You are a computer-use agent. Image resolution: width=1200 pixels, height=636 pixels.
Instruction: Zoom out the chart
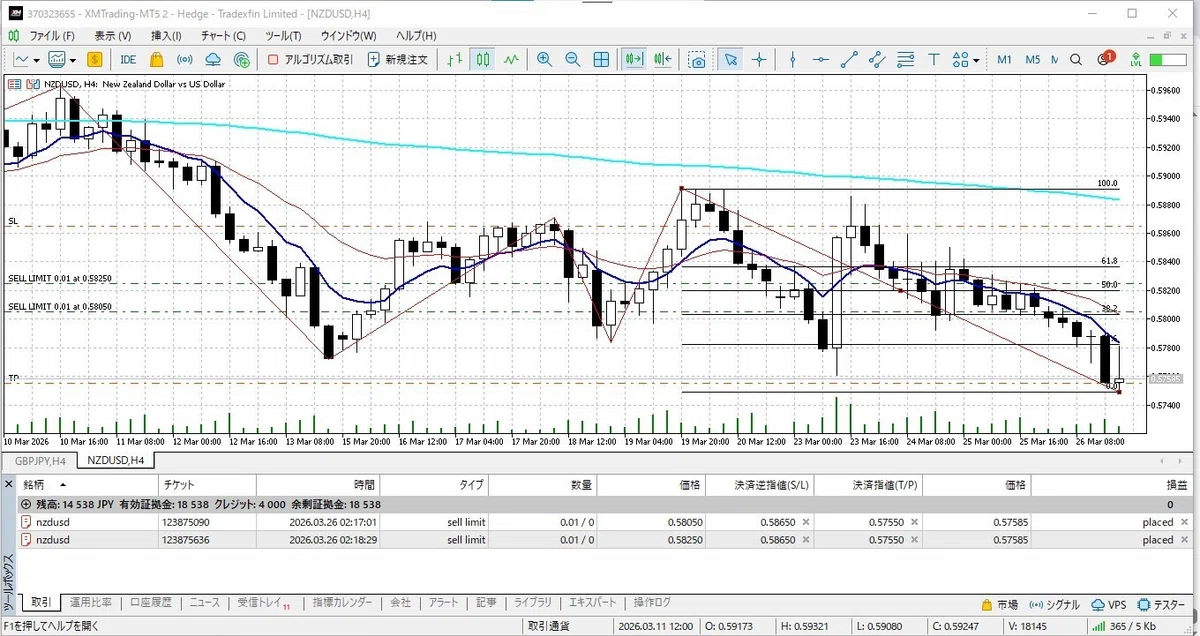(x=572, y=59)
